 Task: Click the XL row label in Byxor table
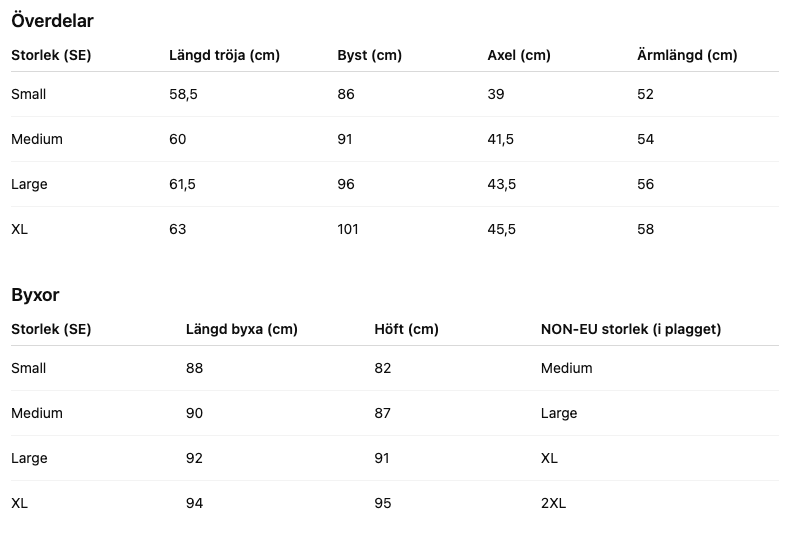pyautogui.click(x=19, y=503)
